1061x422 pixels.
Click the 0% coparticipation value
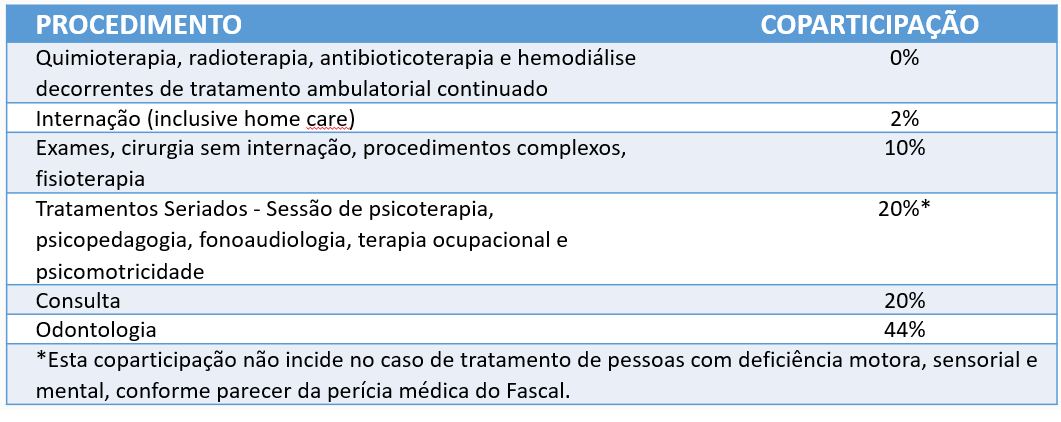coord(904,58)
